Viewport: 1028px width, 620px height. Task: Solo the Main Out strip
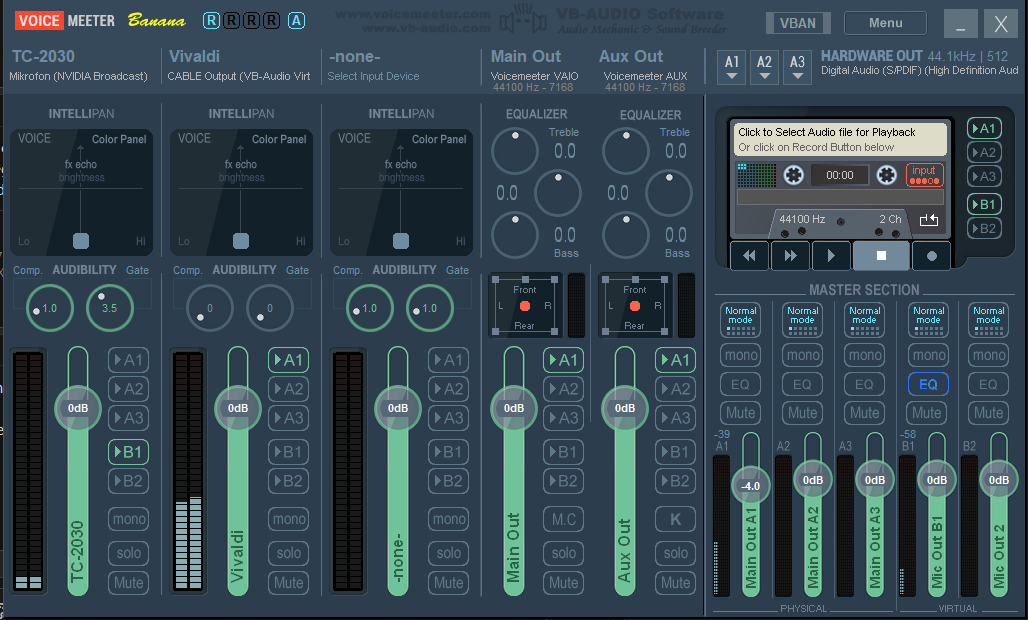click(x=563, y=552)
